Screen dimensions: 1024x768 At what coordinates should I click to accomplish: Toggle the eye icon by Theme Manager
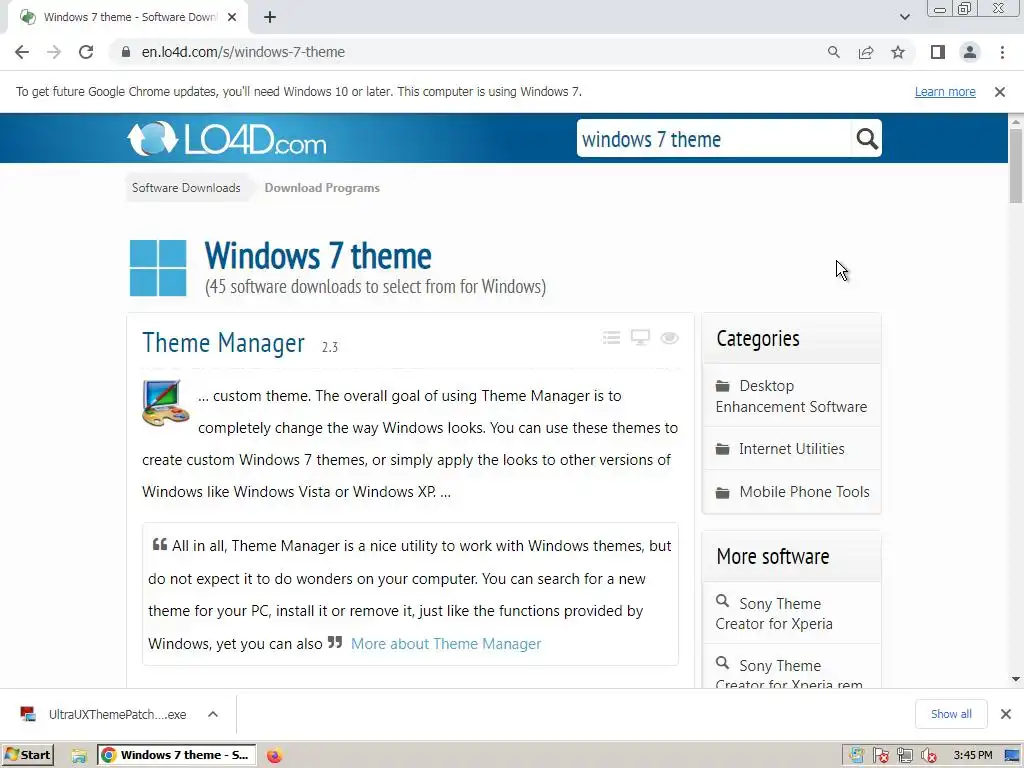(669, 338)
